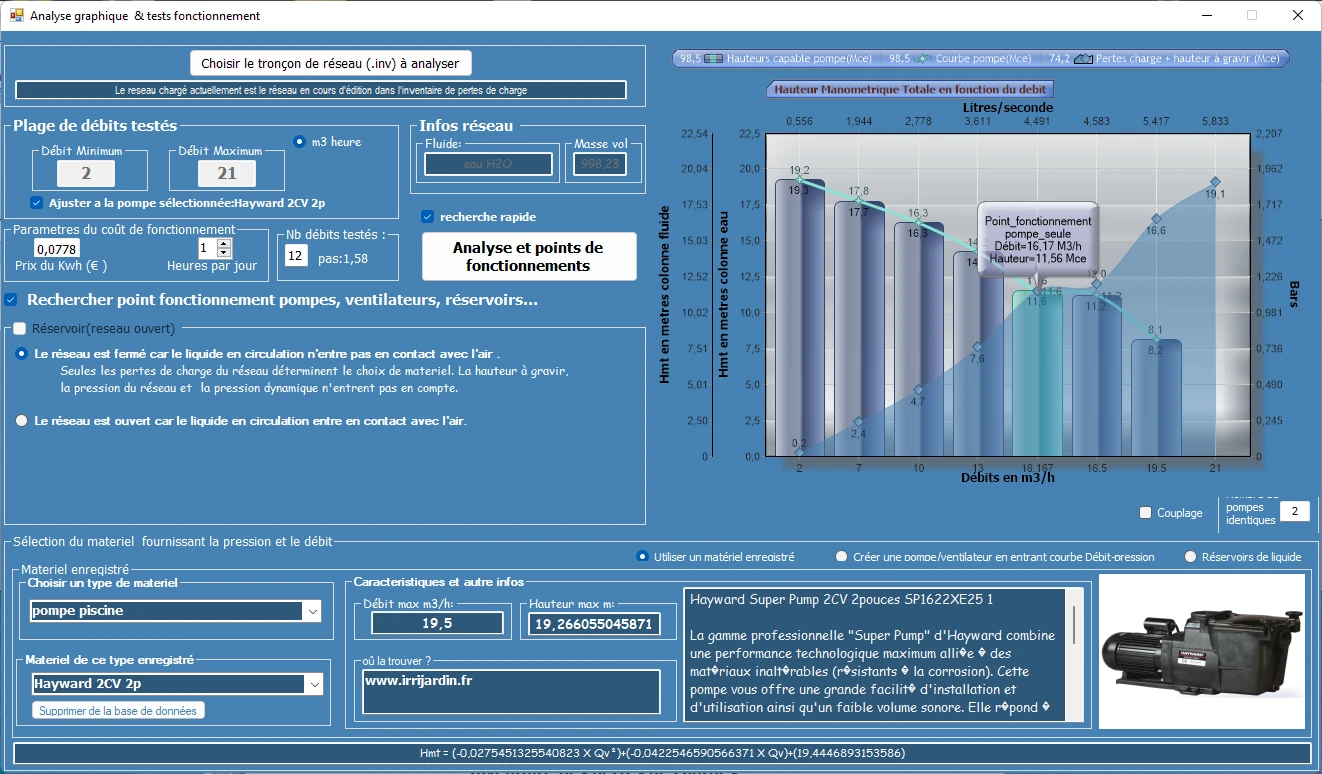Choose Créer une pompe/ventilateur option
Screen dimensions: 1322x774
[x=842, y=556]
